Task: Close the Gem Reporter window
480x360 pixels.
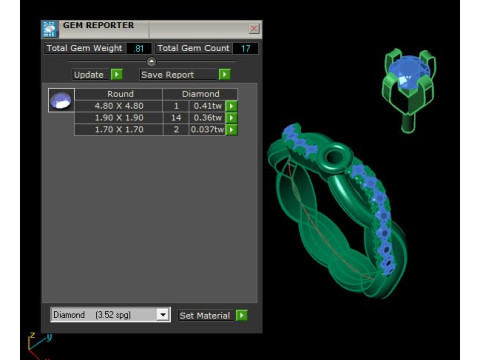Action: (x=254, y=29)
